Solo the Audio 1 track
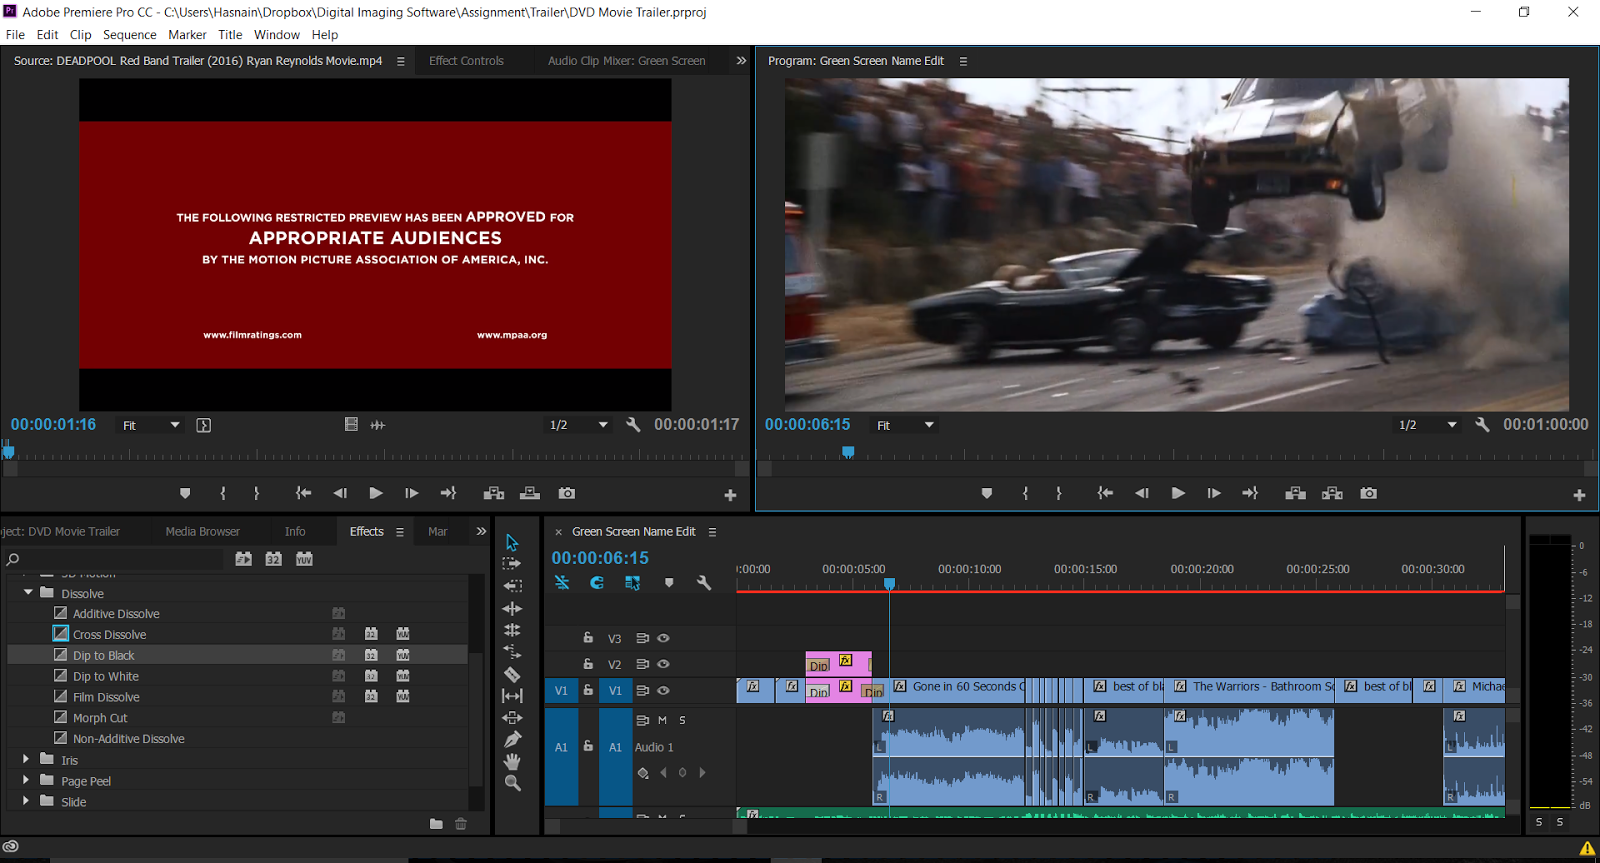1600x863 pixels. (x=683, y=720)
